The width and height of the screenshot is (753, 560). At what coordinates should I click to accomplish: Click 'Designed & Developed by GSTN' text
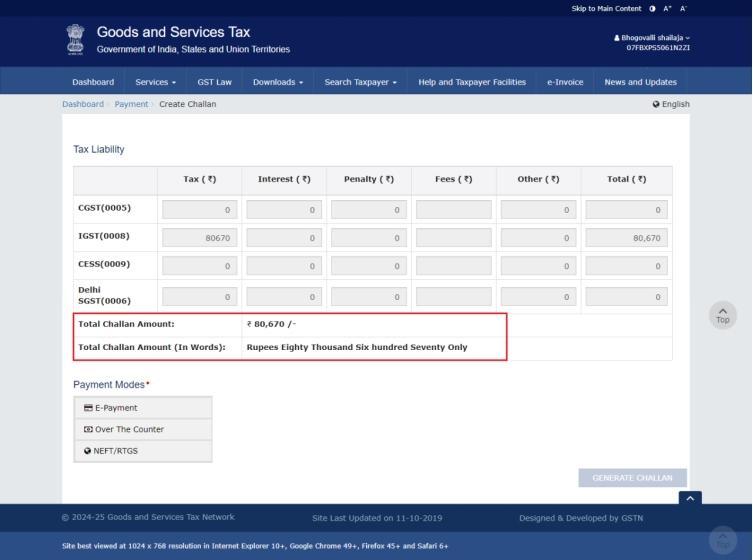coord(581,518)
